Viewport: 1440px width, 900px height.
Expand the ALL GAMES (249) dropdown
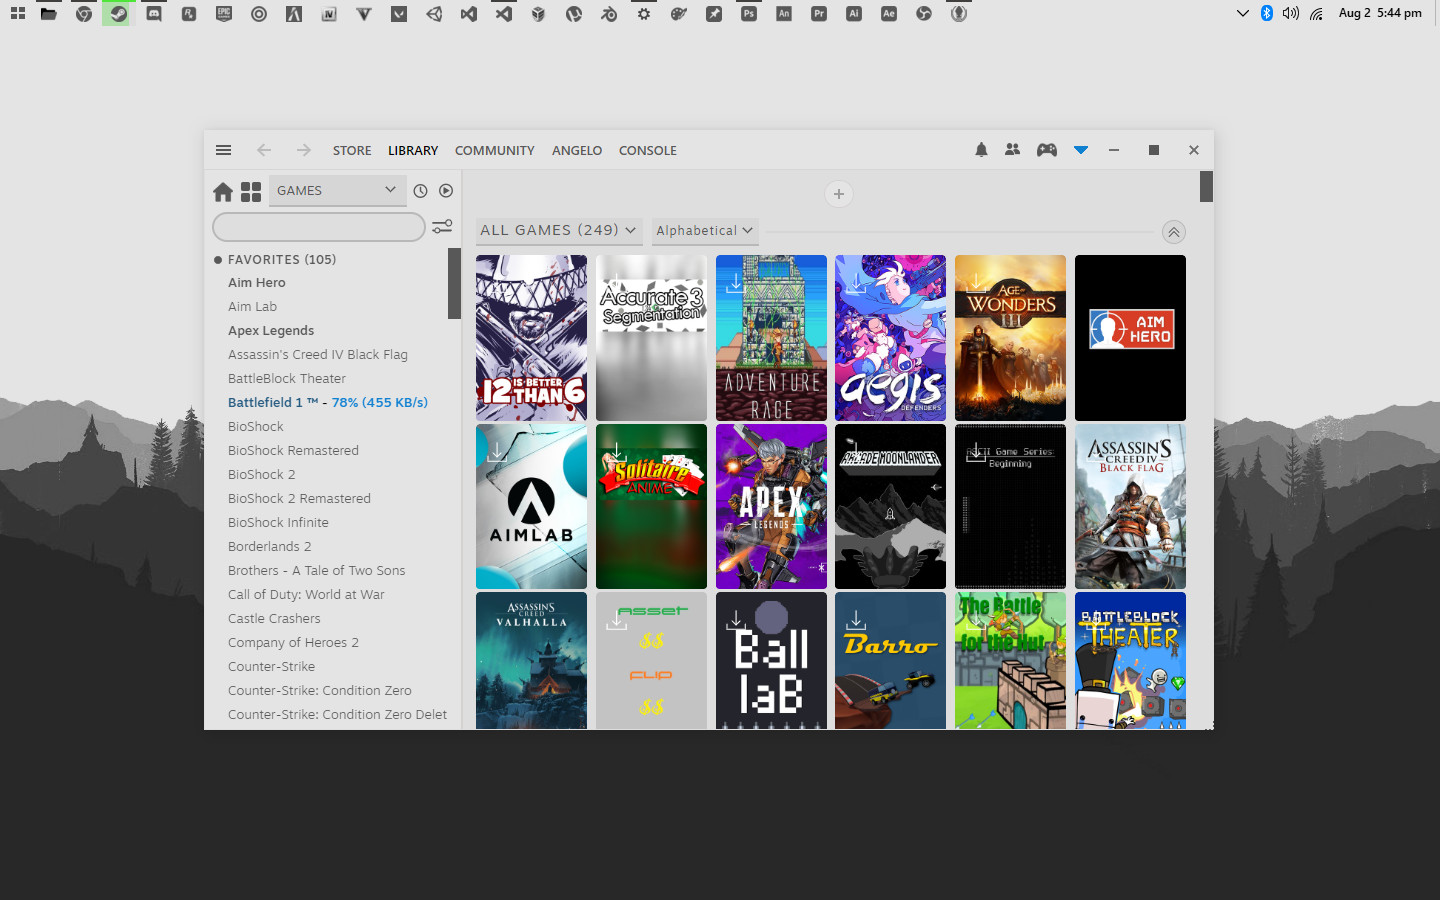(558, 230)
